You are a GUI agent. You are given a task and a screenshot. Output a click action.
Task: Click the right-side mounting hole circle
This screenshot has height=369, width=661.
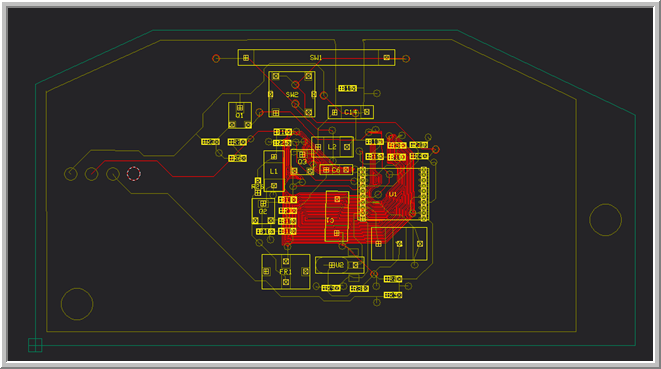pyautogui.click(x=605, y=220)
